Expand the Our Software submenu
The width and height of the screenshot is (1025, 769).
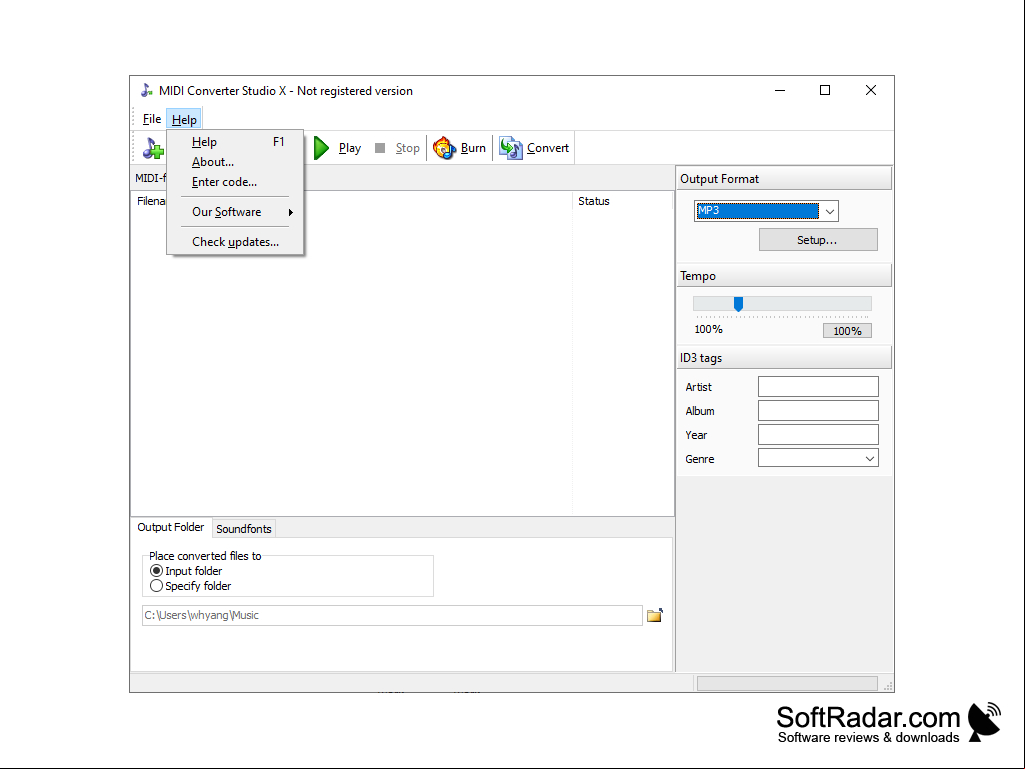pos(235,212)
